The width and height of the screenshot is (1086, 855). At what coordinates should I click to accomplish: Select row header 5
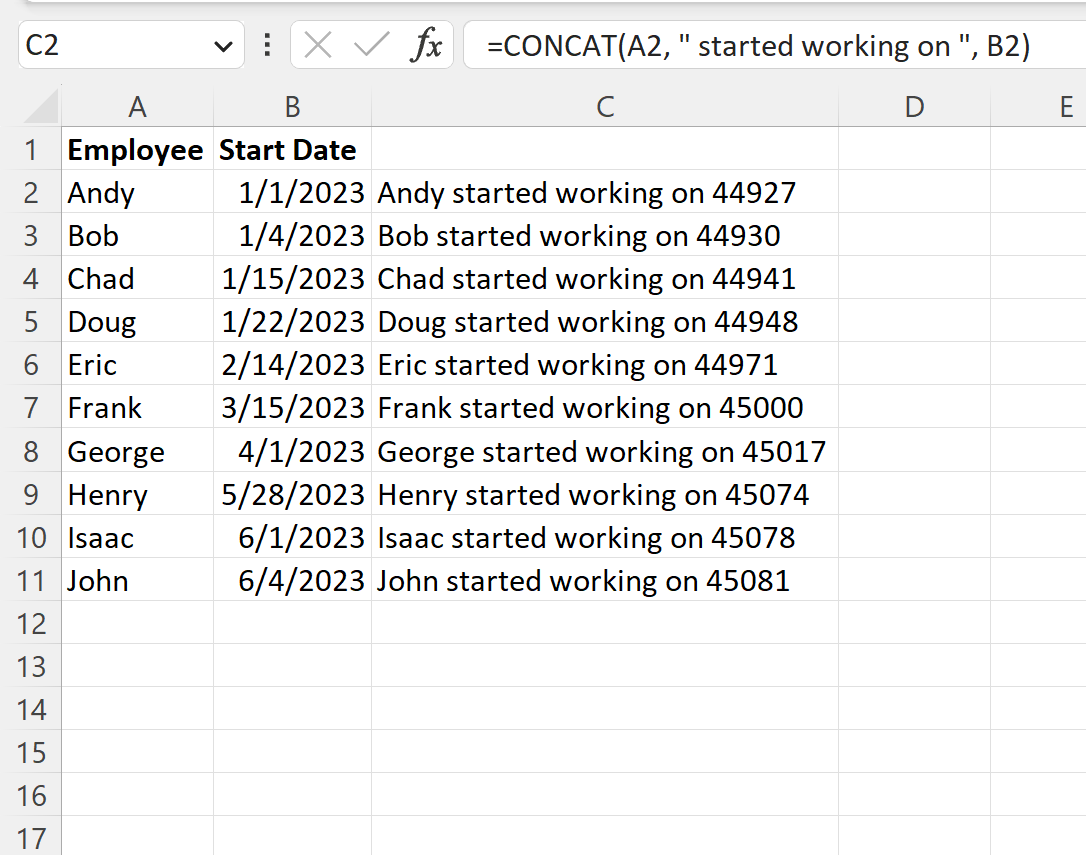coord(32,321)
